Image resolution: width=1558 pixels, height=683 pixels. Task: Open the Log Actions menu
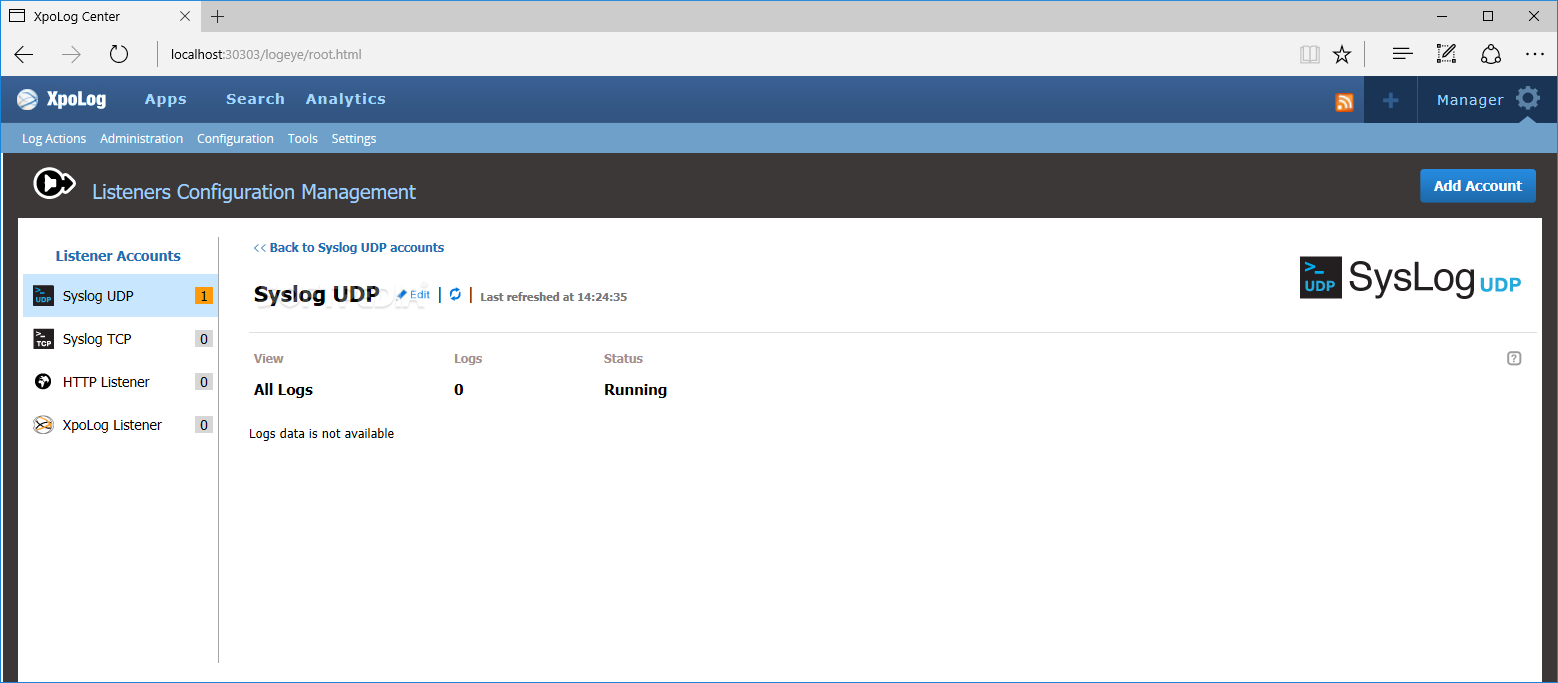tap(54, 139)
